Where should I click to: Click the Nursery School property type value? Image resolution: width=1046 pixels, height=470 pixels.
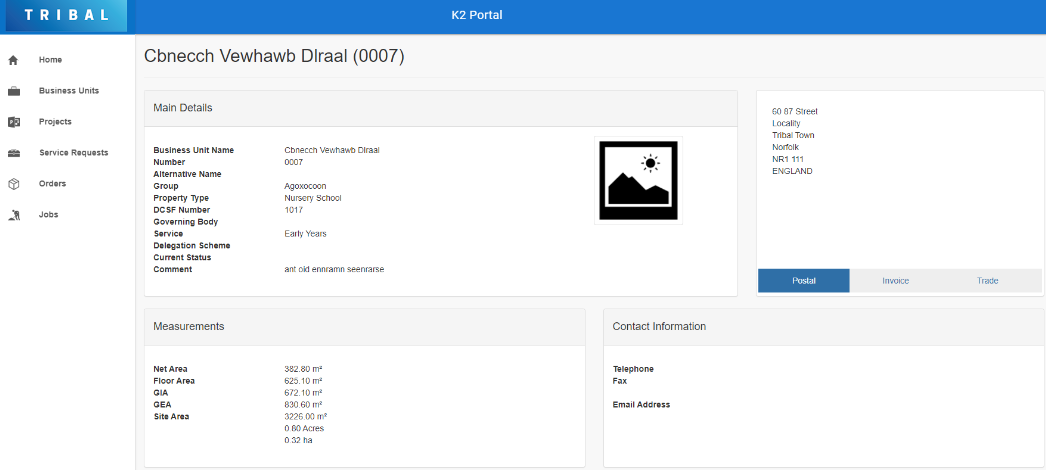[x=312, y=198]
